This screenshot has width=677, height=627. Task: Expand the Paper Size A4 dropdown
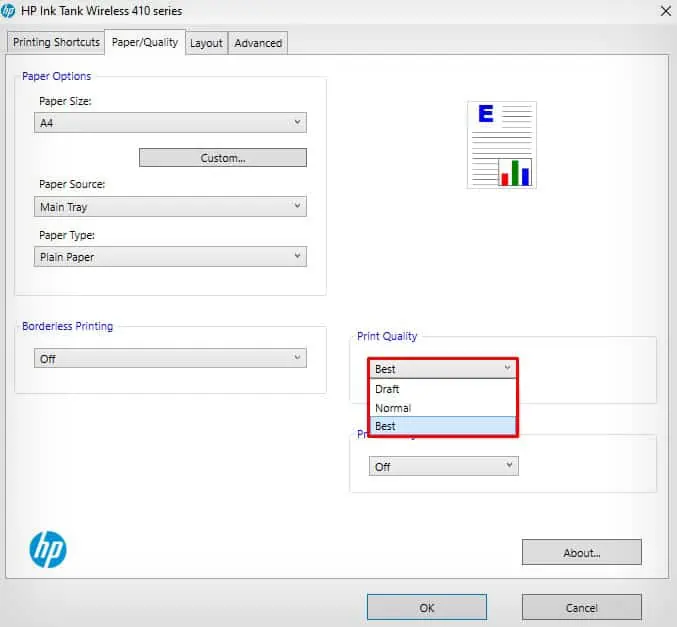point(171,123)
